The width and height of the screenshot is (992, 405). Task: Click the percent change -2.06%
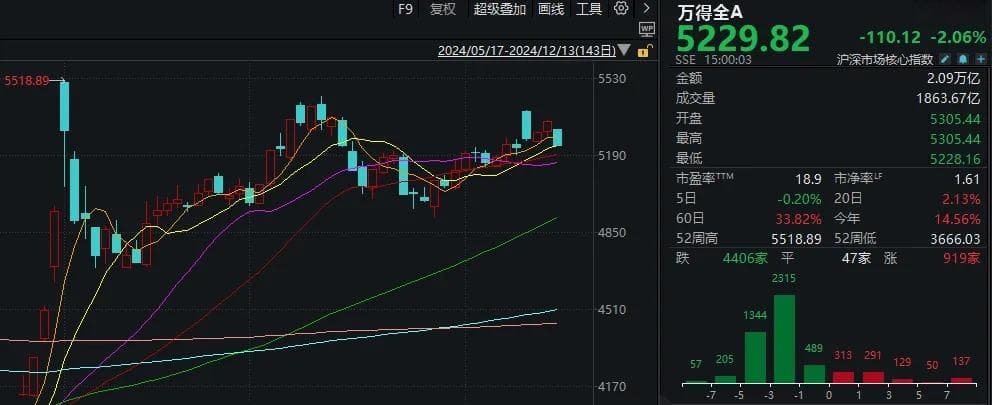pos(960,37)
